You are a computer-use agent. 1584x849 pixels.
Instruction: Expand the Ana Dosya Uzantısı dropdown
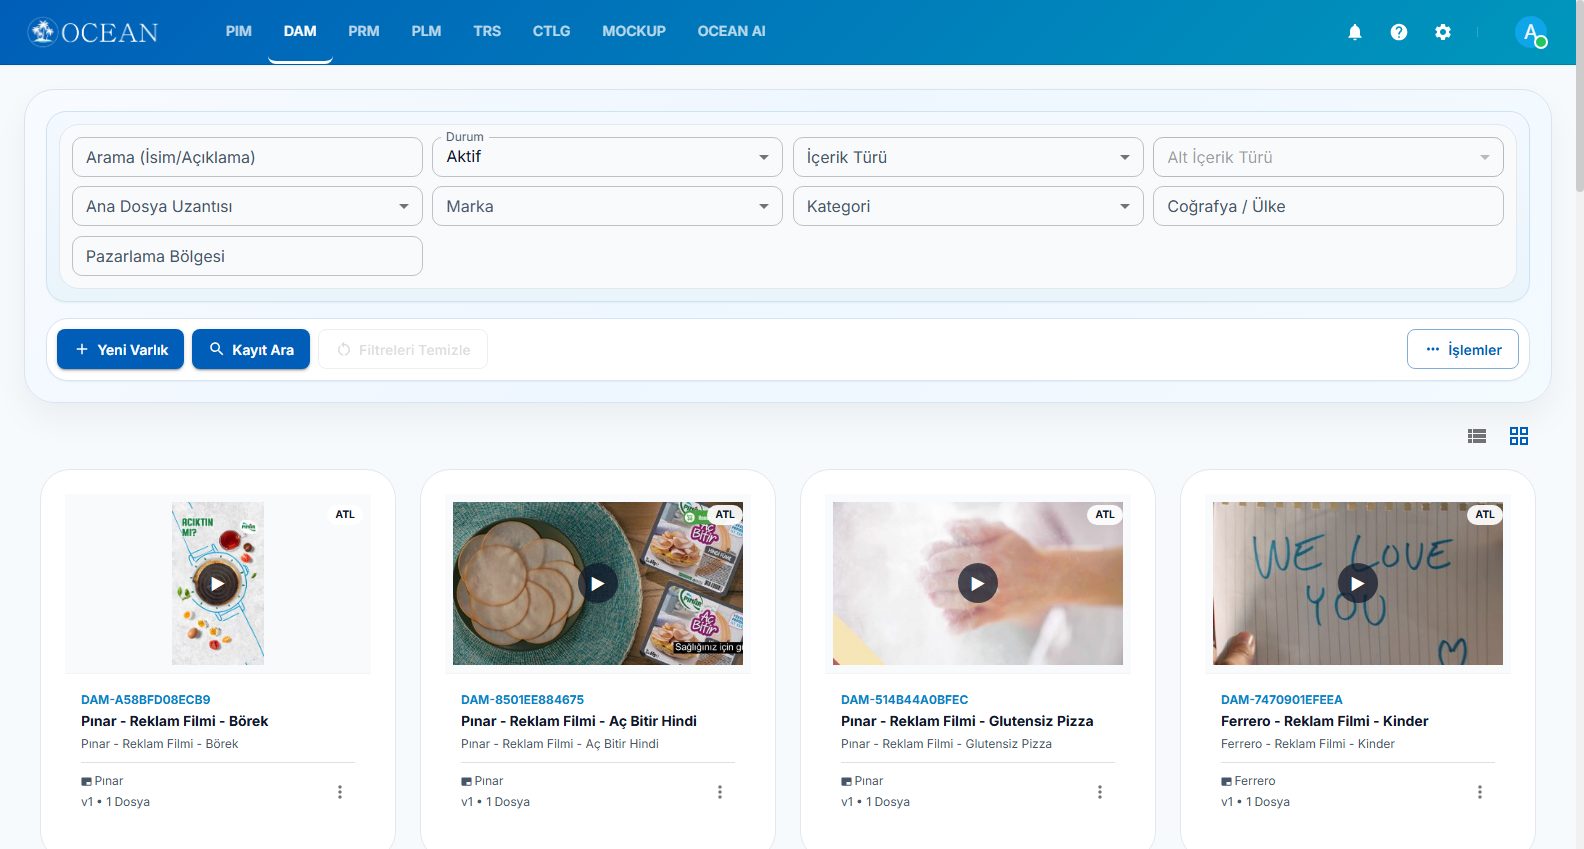point(247,206)
